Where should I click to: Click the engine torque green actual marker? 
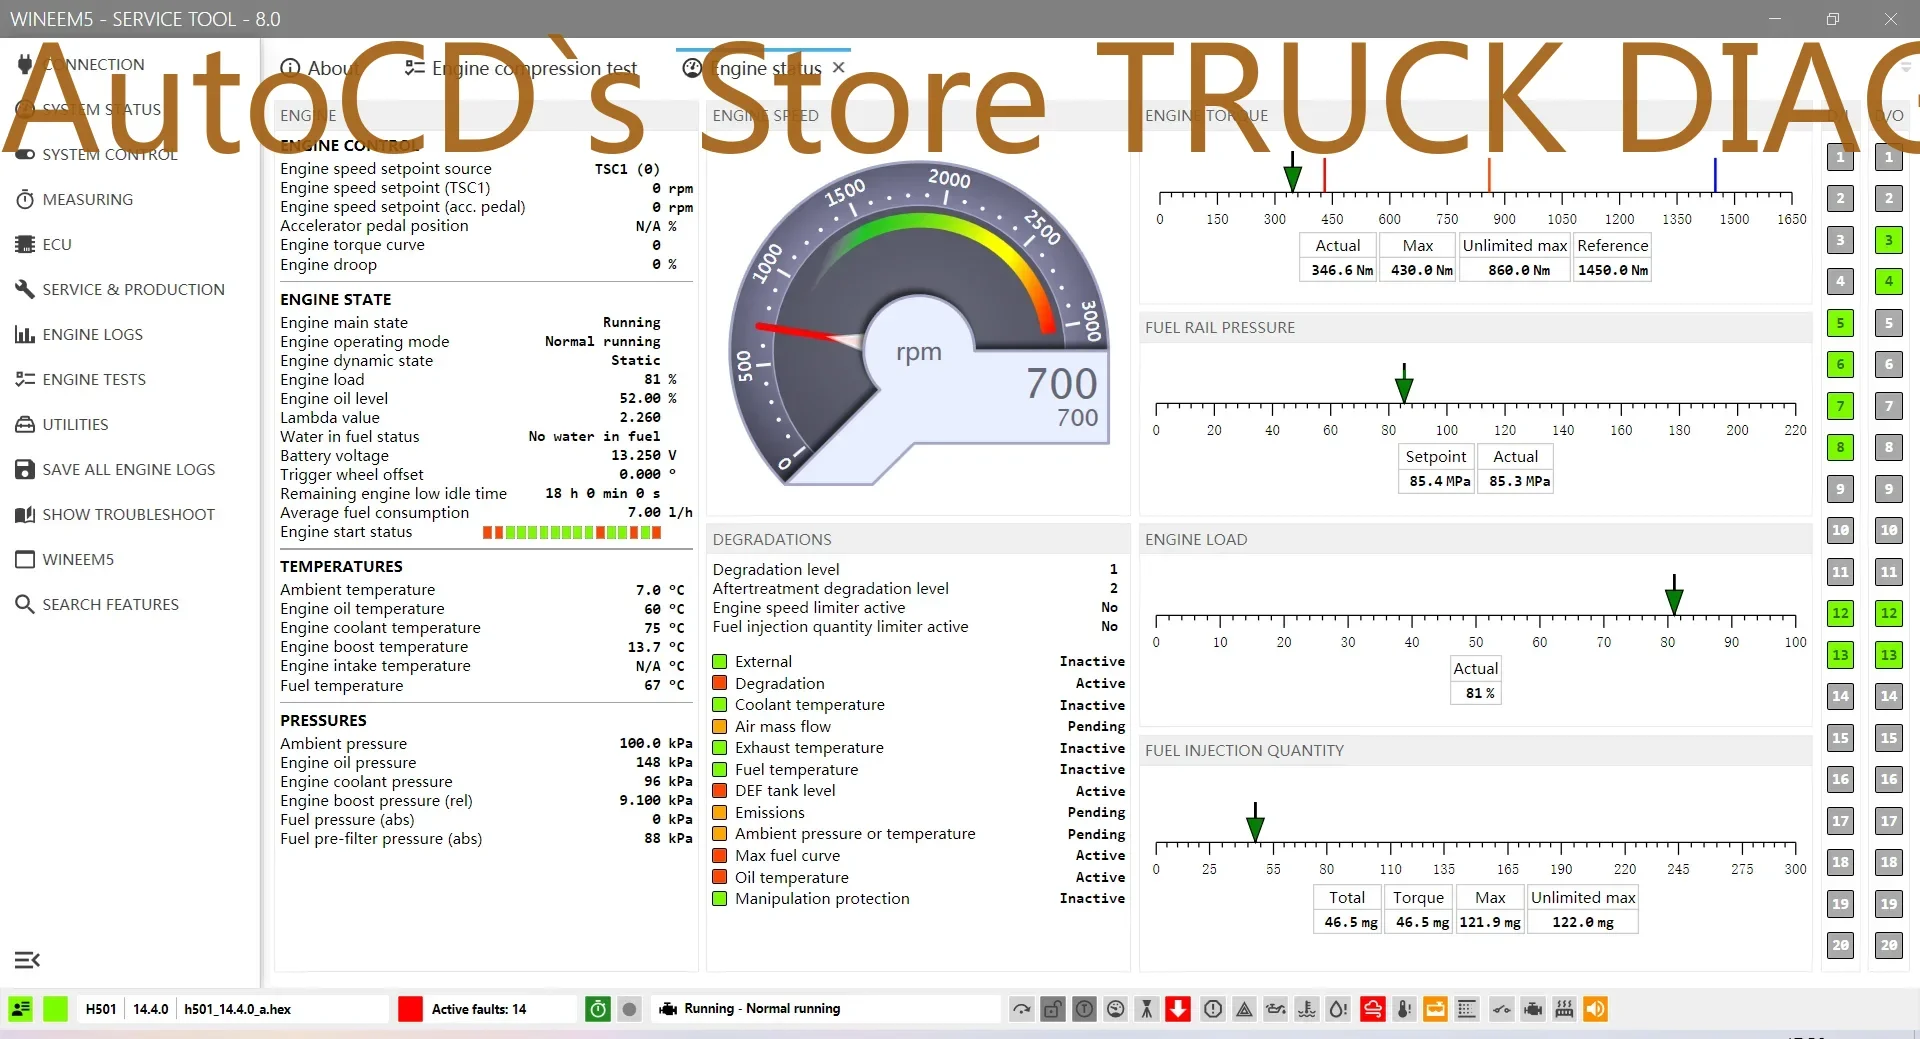click(1292, 172)
